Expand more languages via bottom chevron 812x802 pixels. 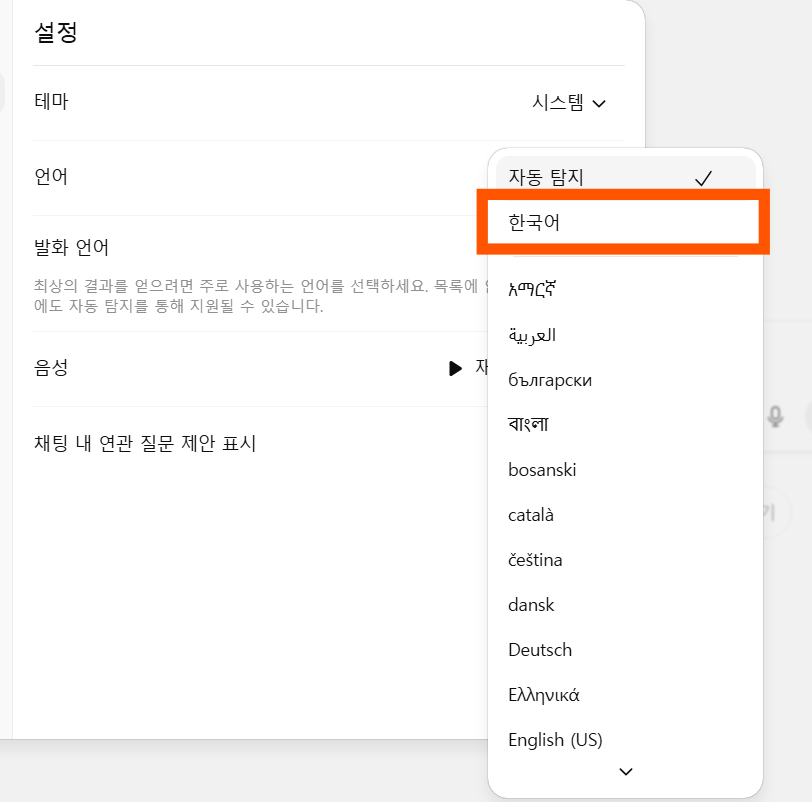(x=625, y=771)
